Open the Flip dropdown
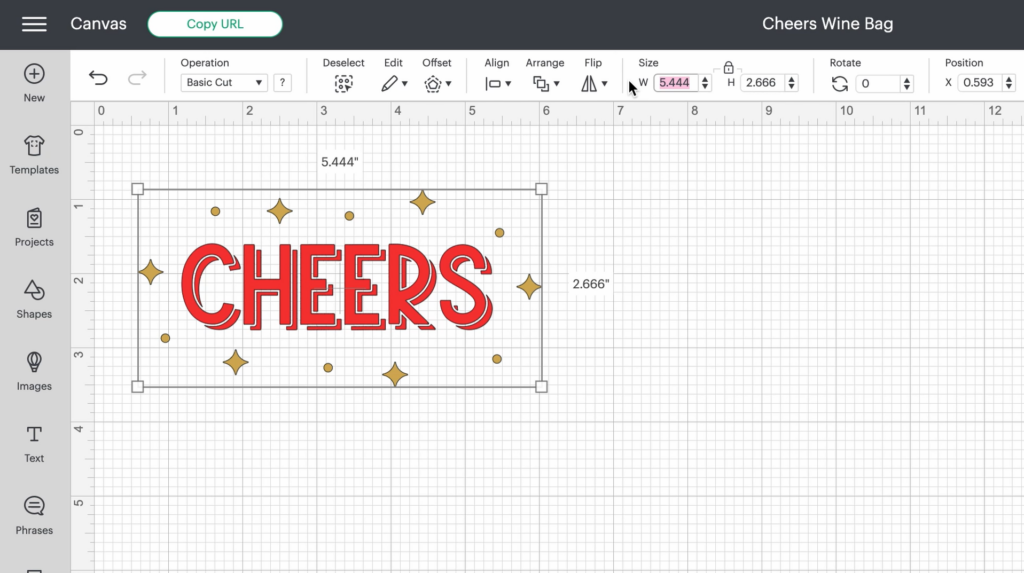Image resolution: width=1024 pixels, height=573 pixels. pyautogui.click(x=593, y=84)
